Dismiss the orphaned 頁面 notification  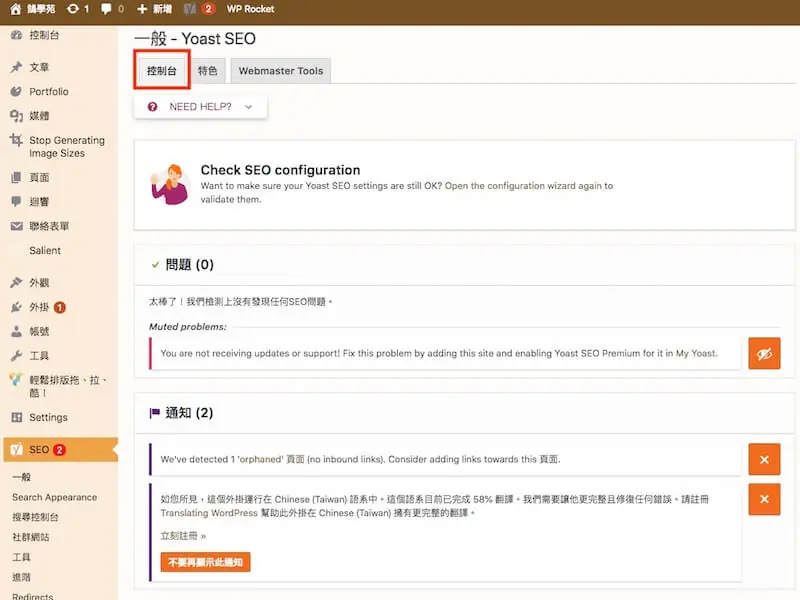click(x=764, y=459)
